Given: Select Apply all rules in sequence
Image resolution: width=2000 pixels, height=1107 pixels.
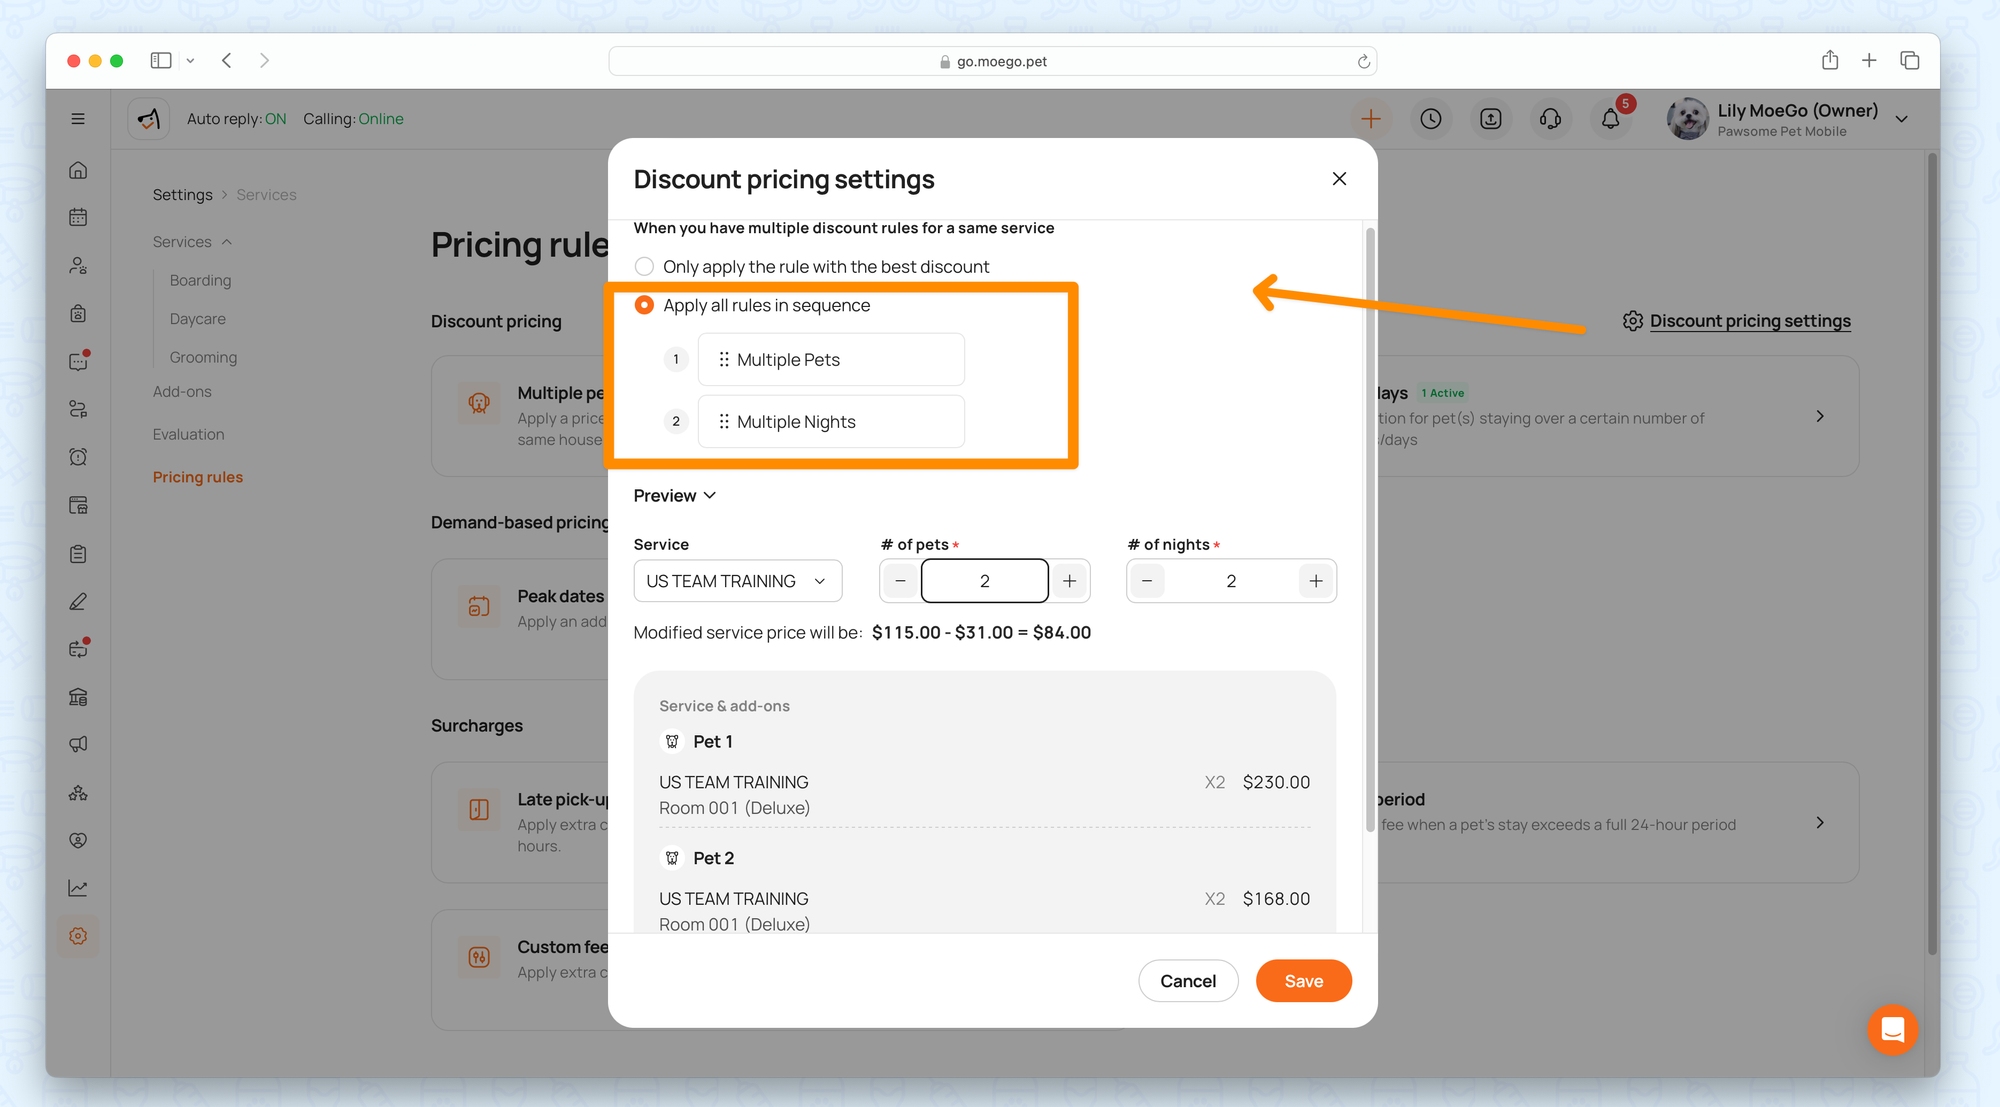Looking at the screenshot, I should tap(645, 305).
